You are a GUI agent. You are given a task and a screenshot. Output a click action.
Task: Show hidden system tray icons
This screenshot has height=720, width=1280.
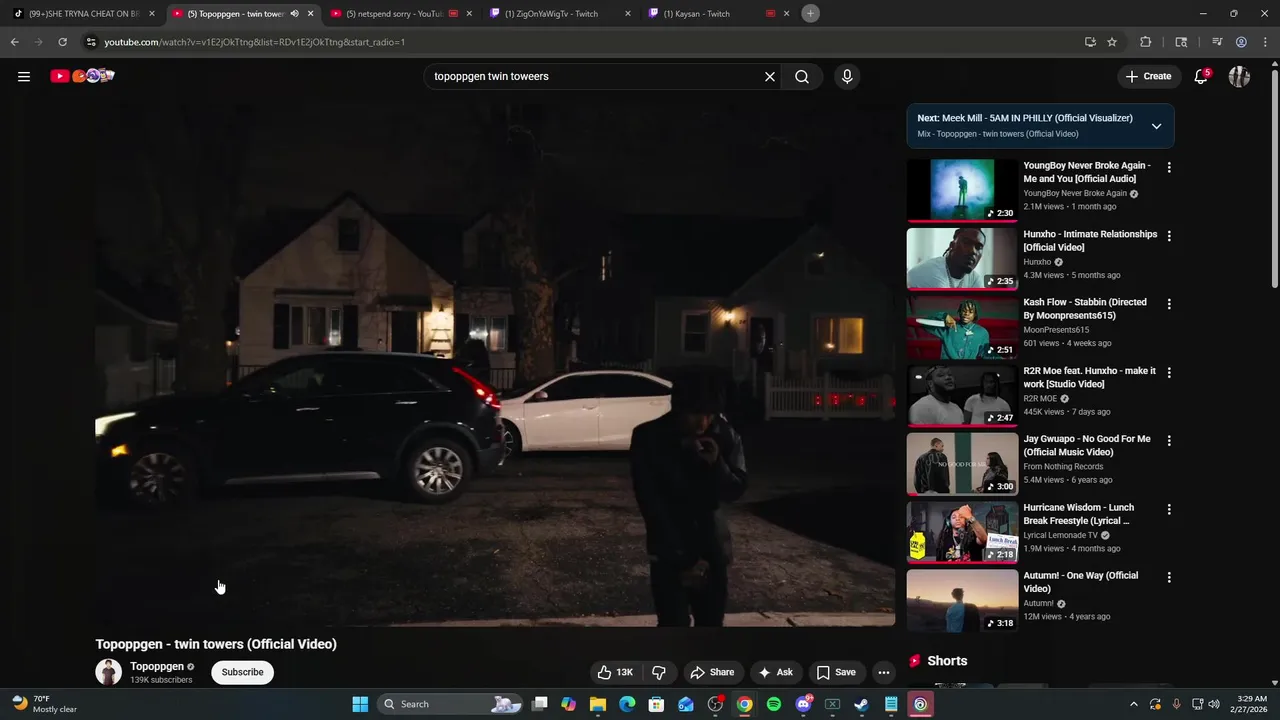[1133, 704]
